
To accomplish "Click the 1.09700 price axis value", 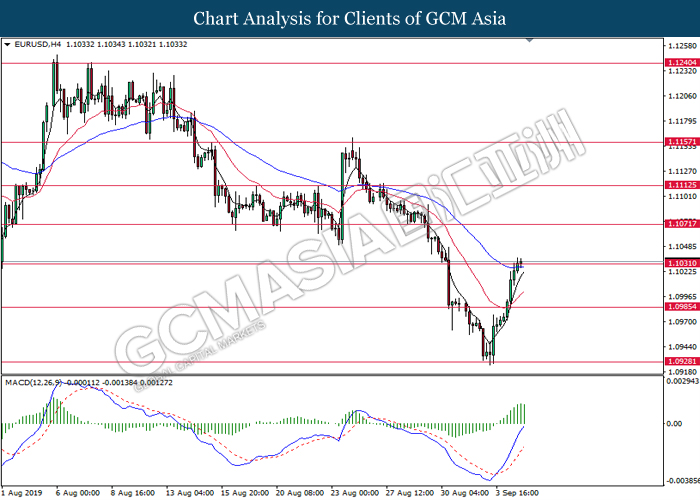I will click(683, 321).
